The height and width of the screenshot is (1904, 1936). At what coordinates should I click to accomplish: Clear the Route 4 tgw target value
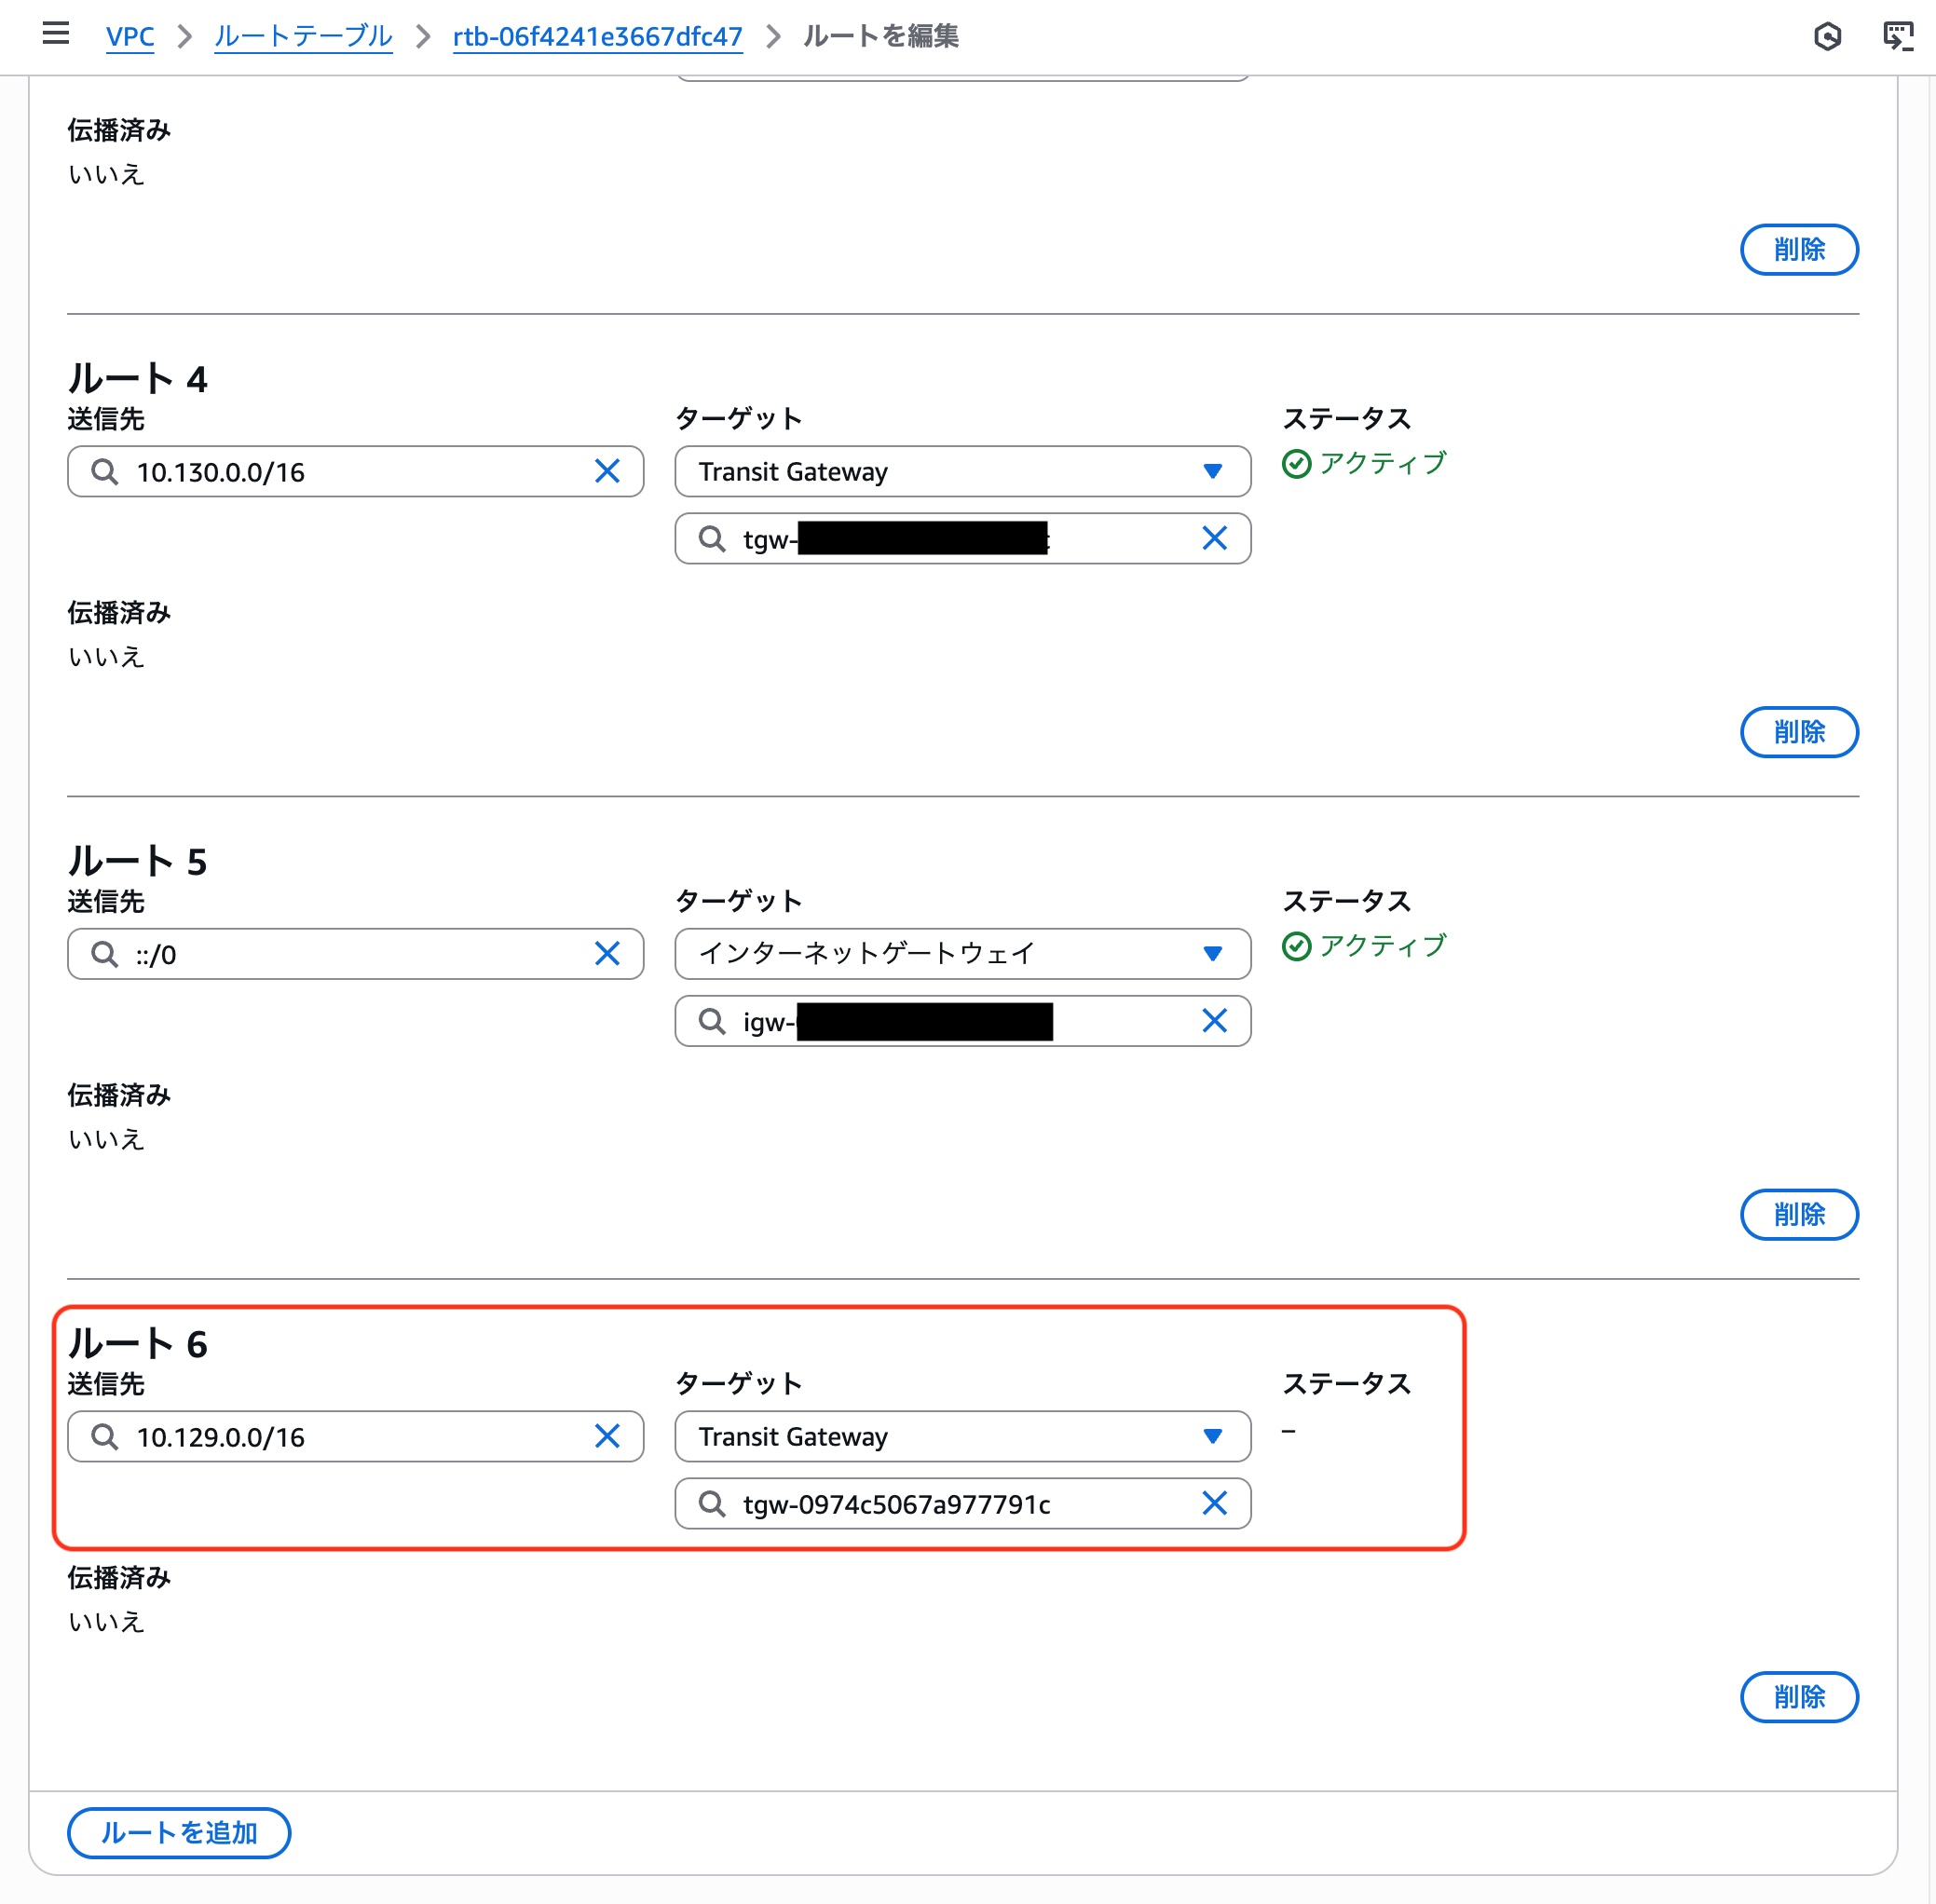point(1214,538)
